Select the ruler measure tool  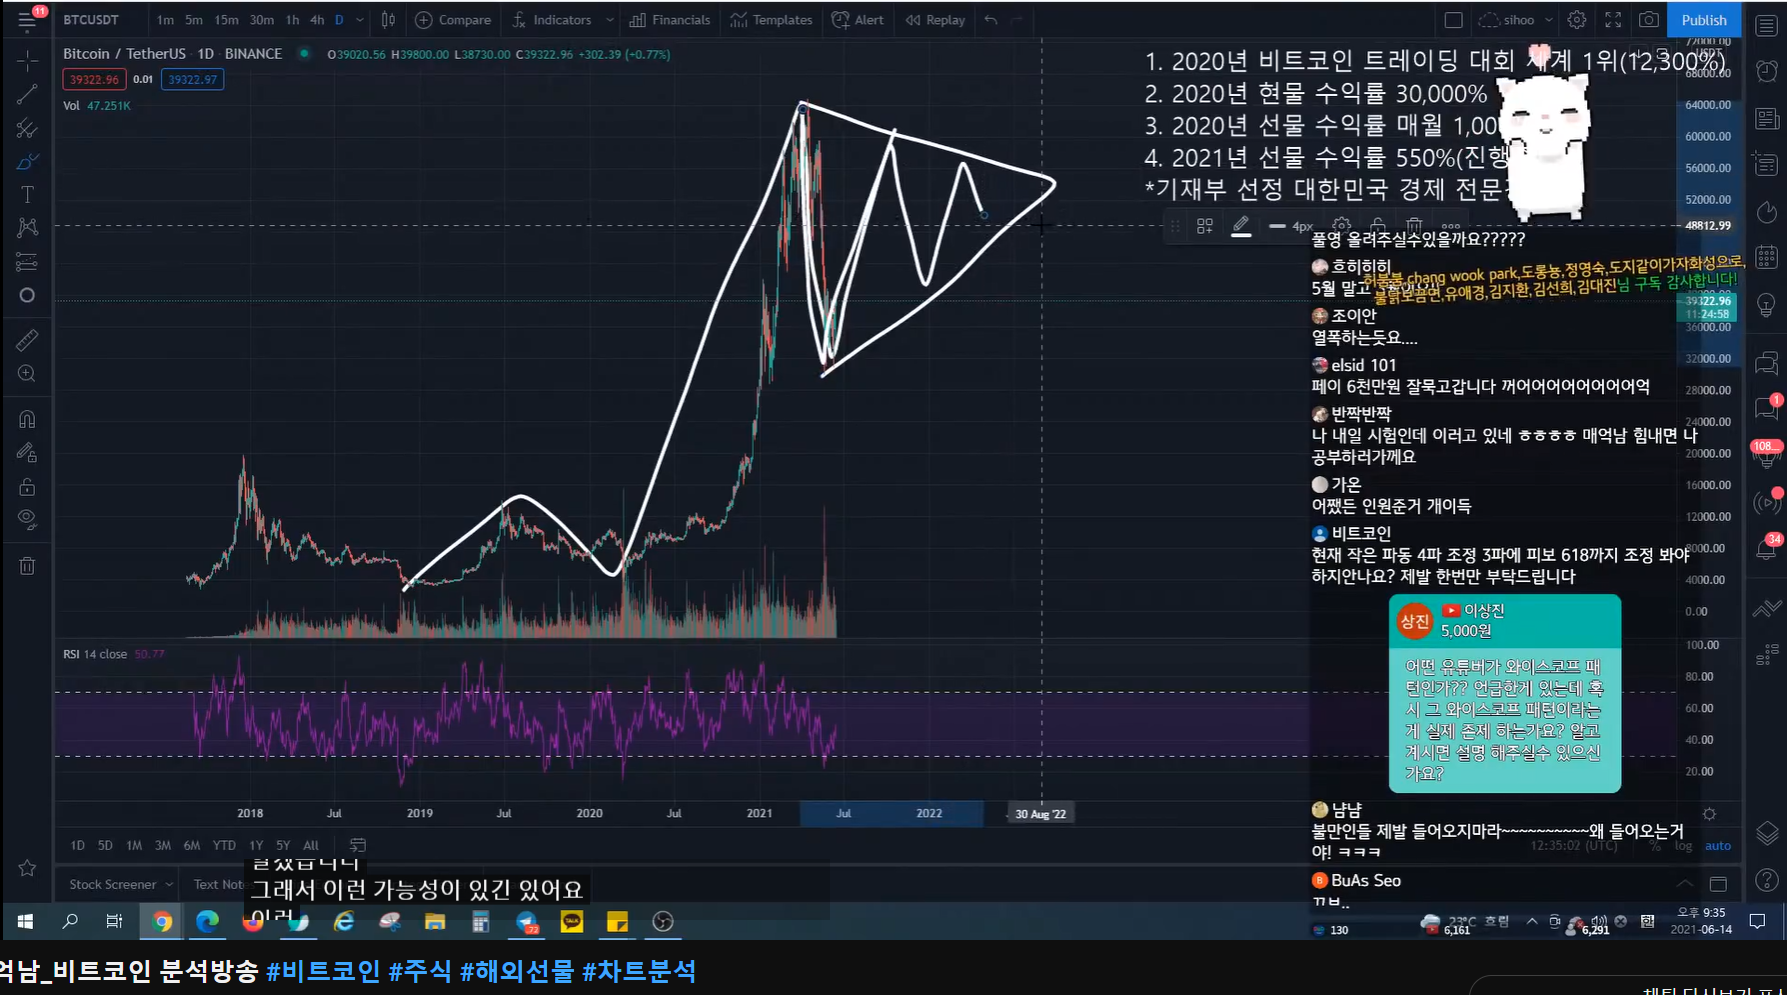click(27, 340)
